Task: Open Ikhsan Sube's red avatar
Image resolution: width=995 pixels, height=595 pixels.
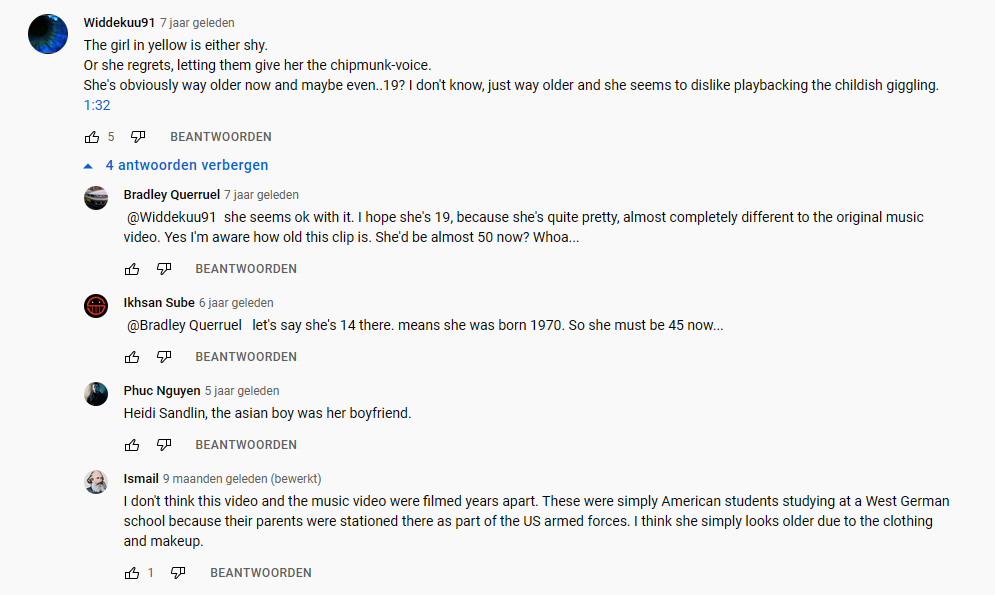Action: pyautogui.click(x=96, y=306)
